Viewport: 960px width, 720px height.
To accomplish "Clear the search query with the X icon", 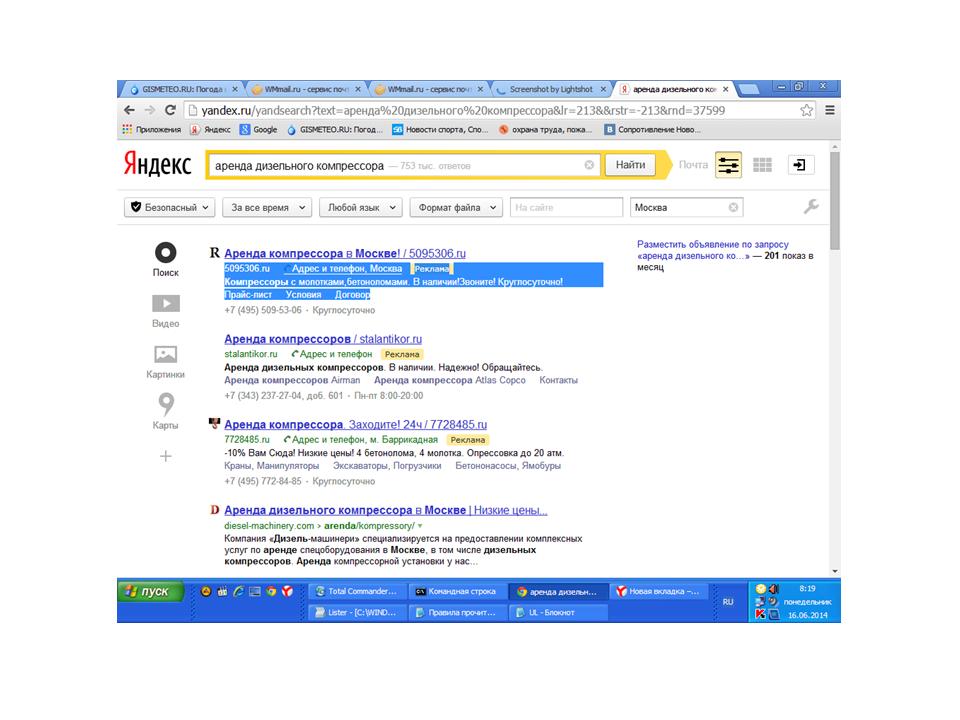I will point(589,165).
